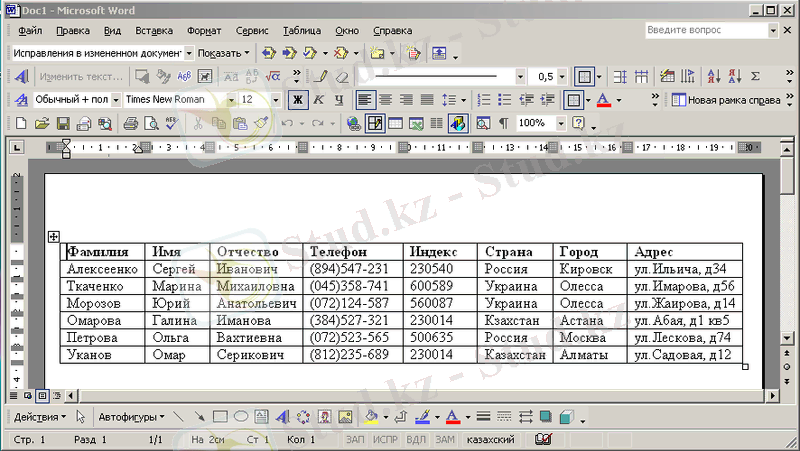This screenshot has width=800, height=451.
Task: Open the Формат menu
Action: [x=204, y=31]
